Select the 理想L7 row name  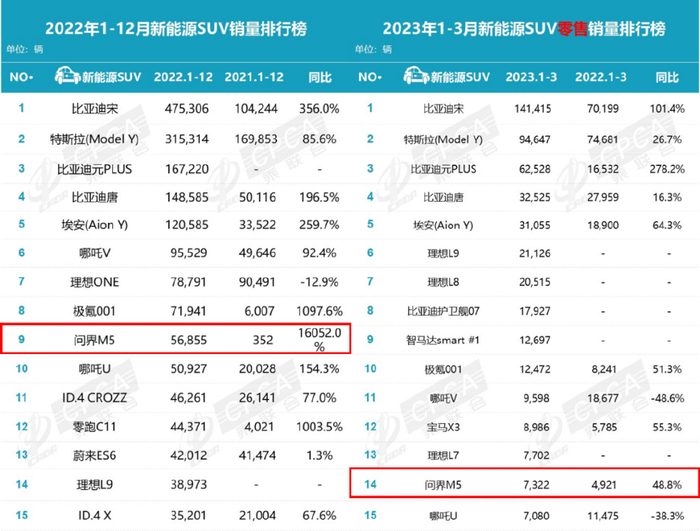click(443, 456)
